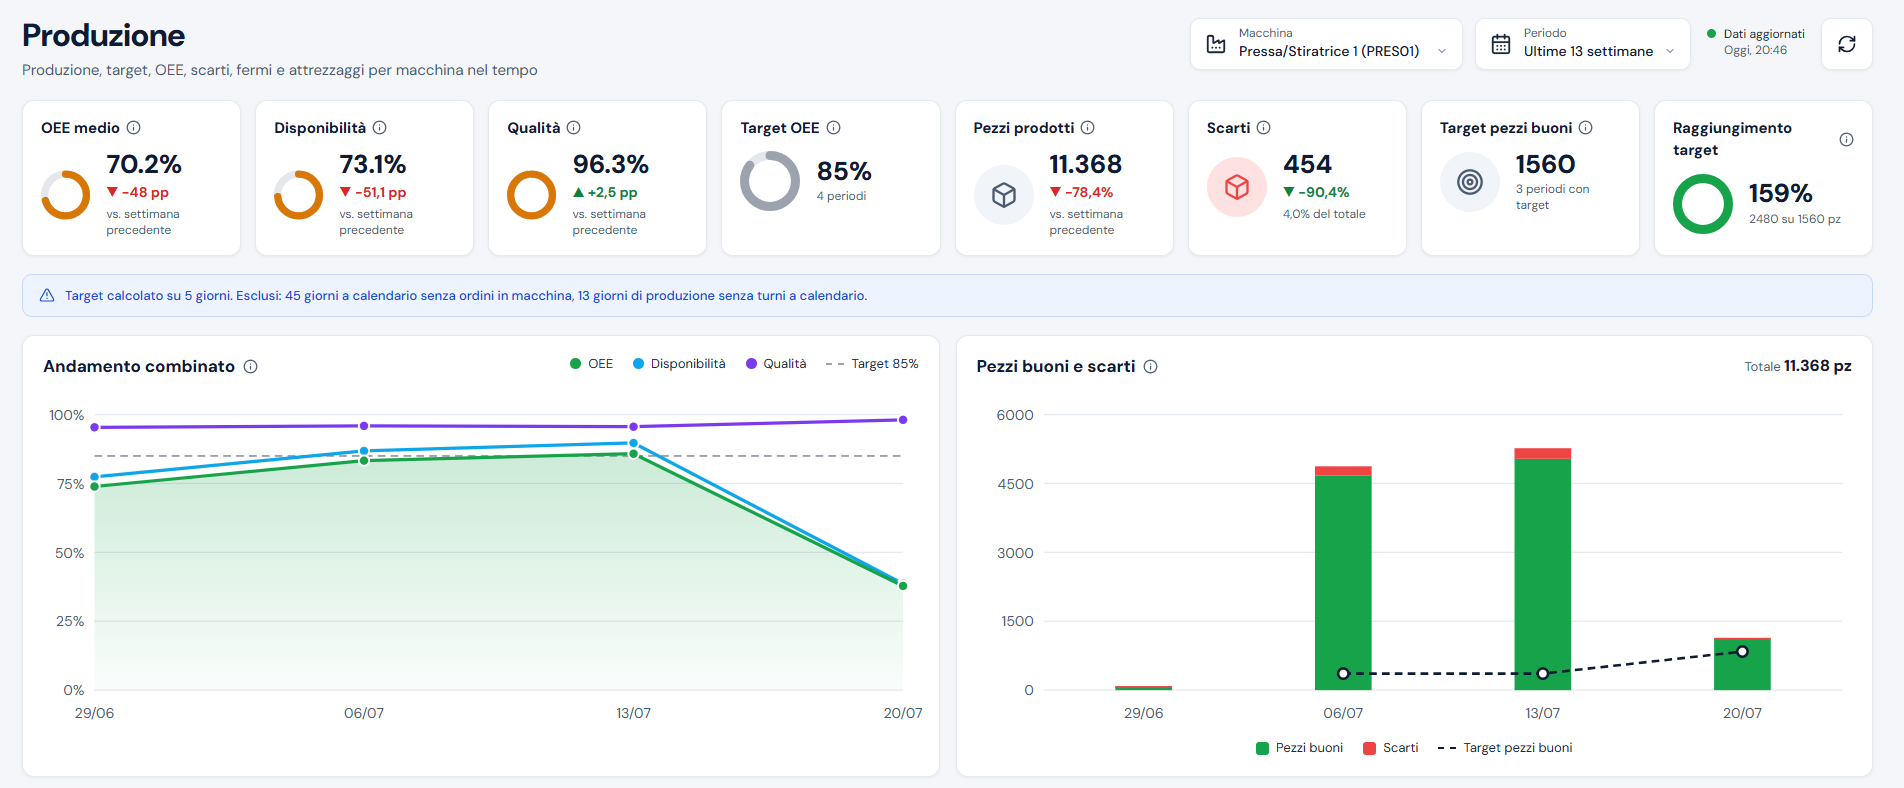Toggle the Disponibilità series in the legend
Image resolution: width=1904 pixels, height=788 pixels.
[679, 364]
